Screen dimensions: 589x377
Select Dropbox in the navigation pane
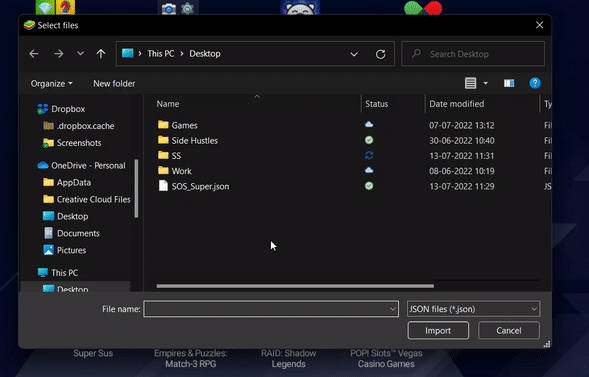click(61, 109)
